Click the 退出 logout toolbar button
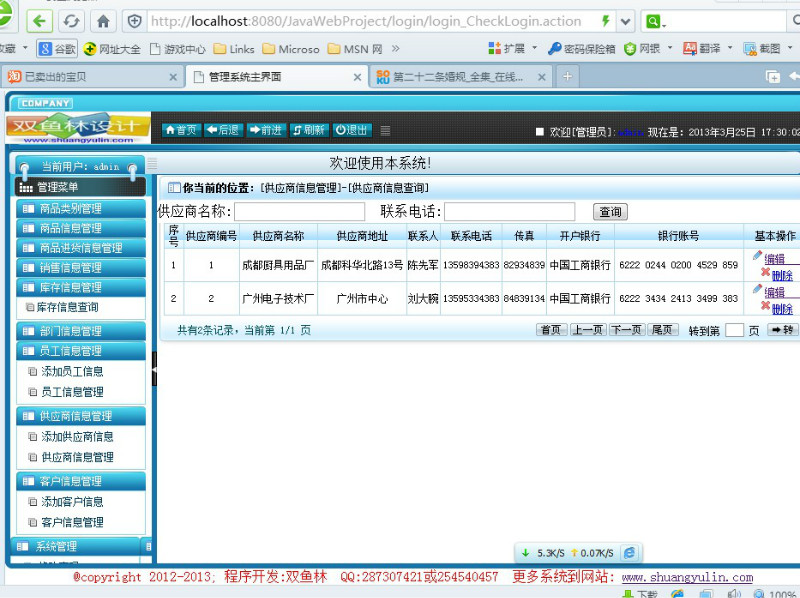This screenshot has height=598, width=800. tap(352, 130)
